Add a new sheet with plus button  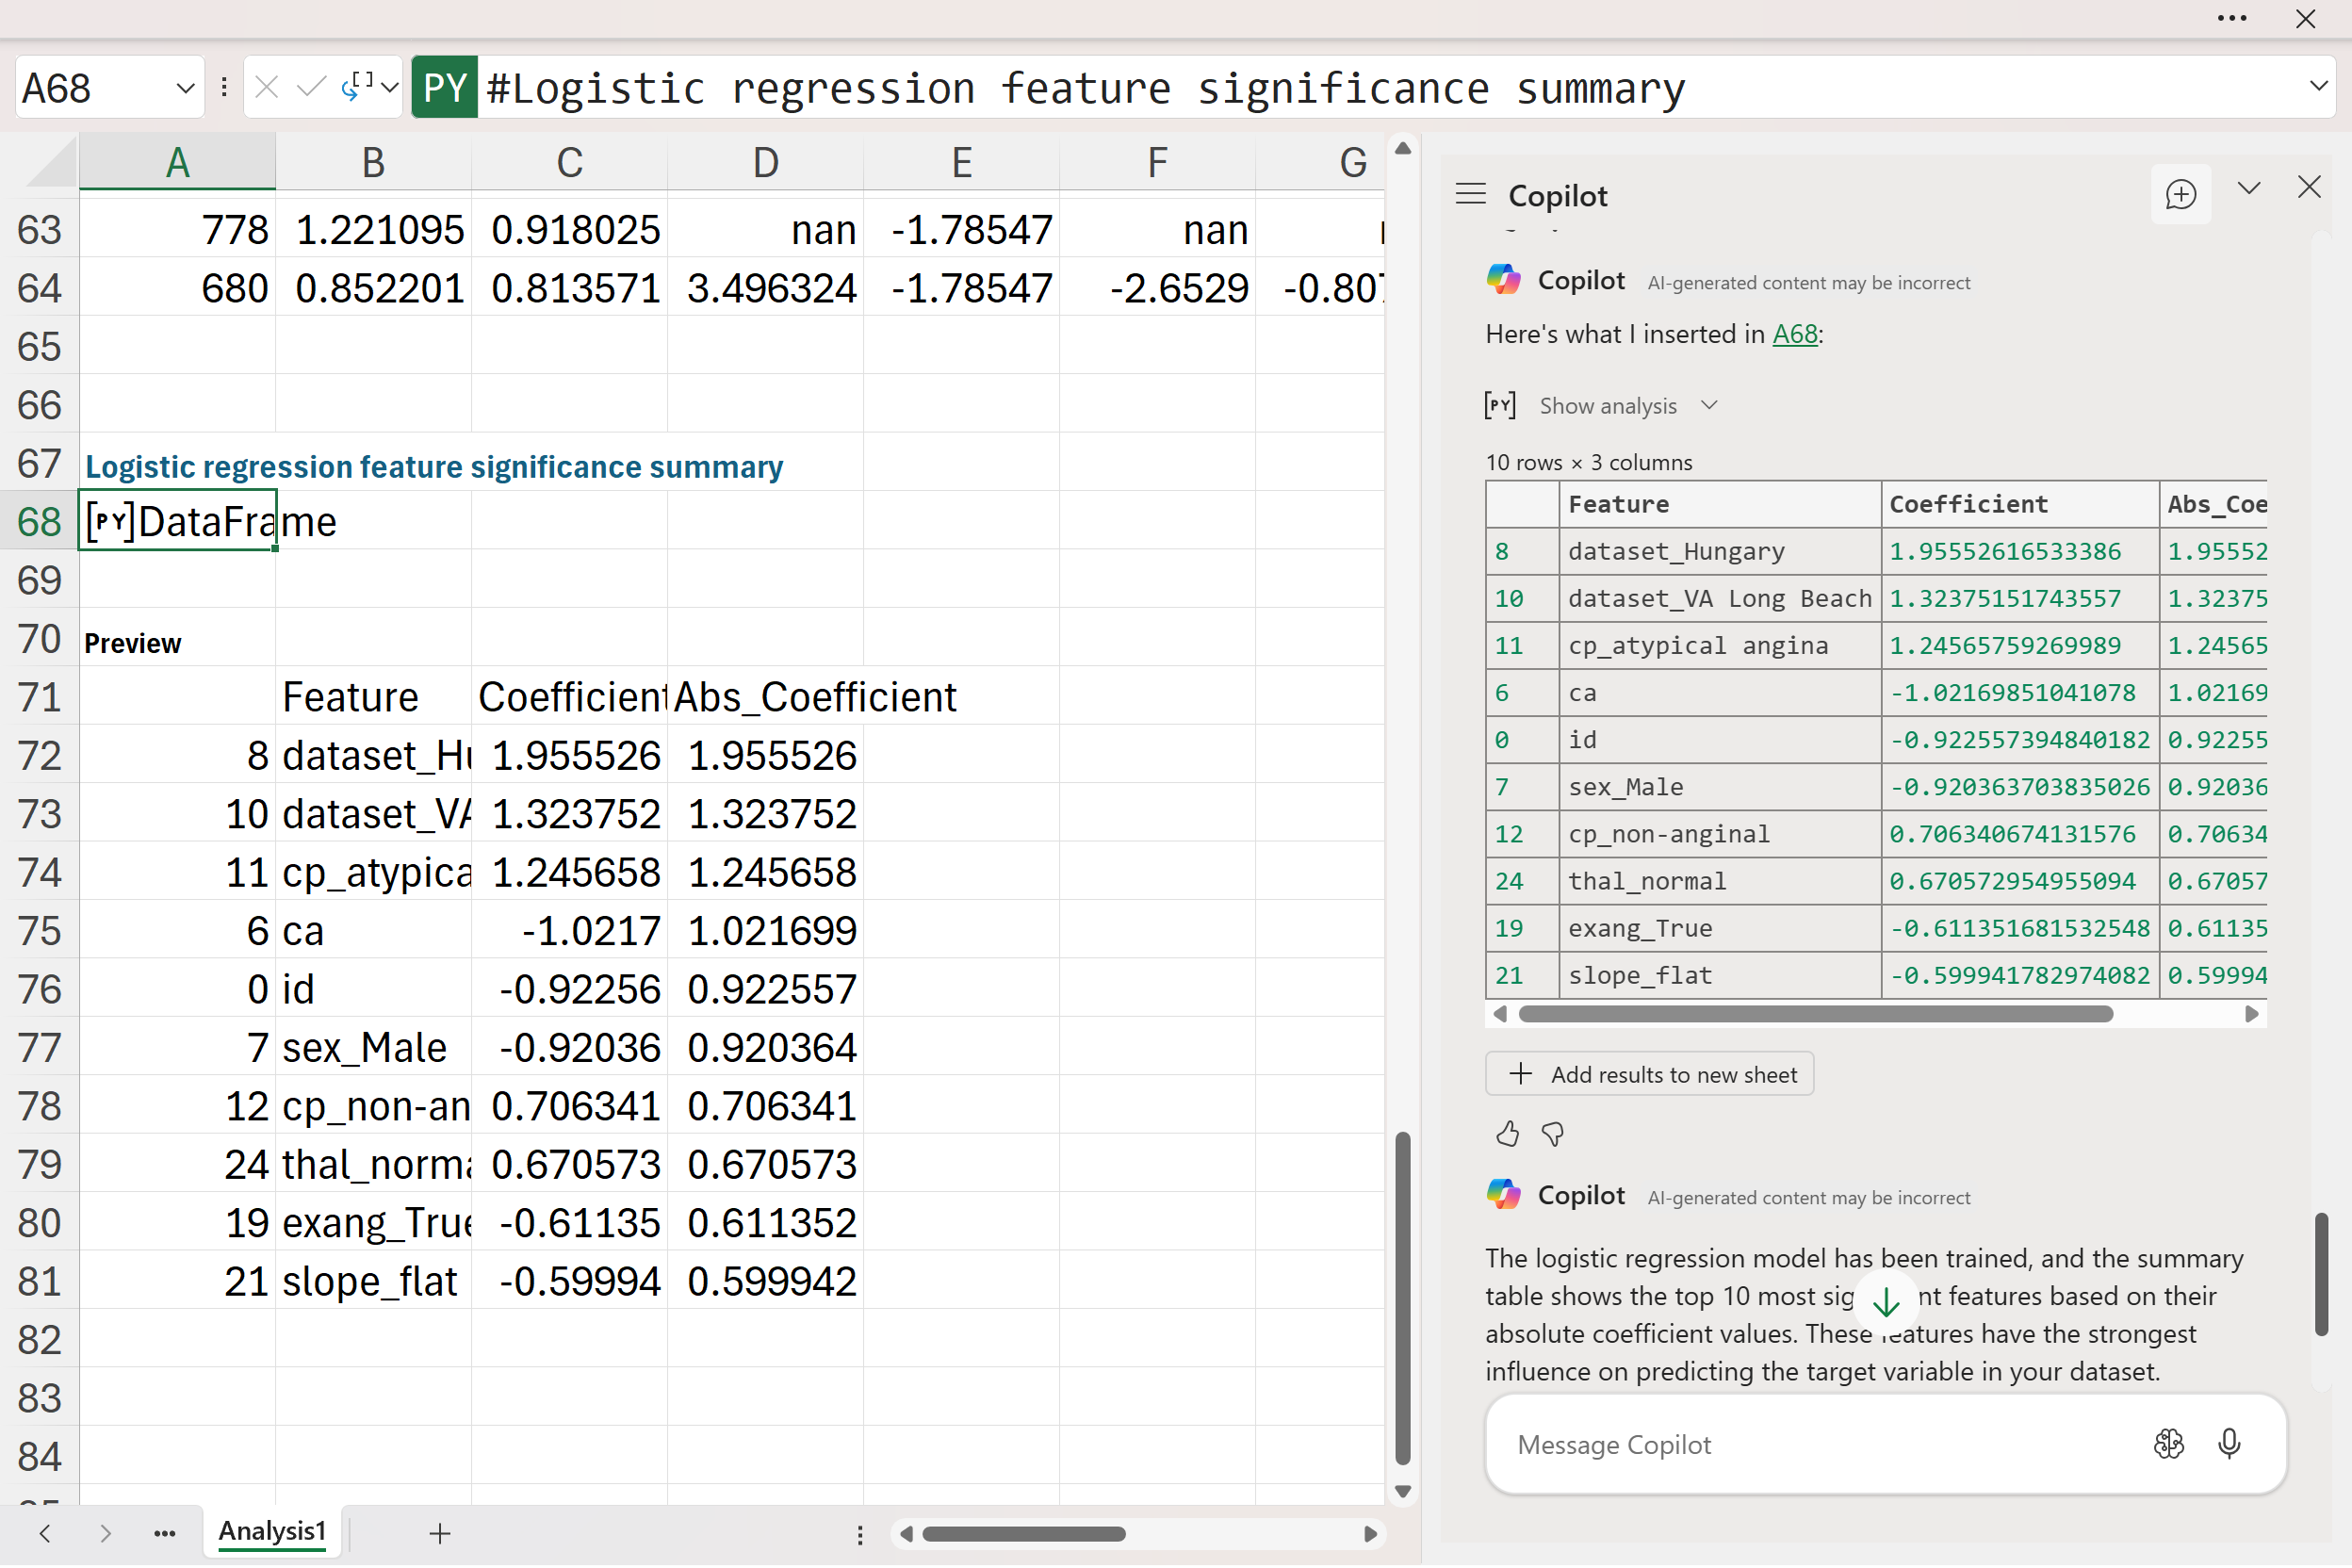(440, 1533)
